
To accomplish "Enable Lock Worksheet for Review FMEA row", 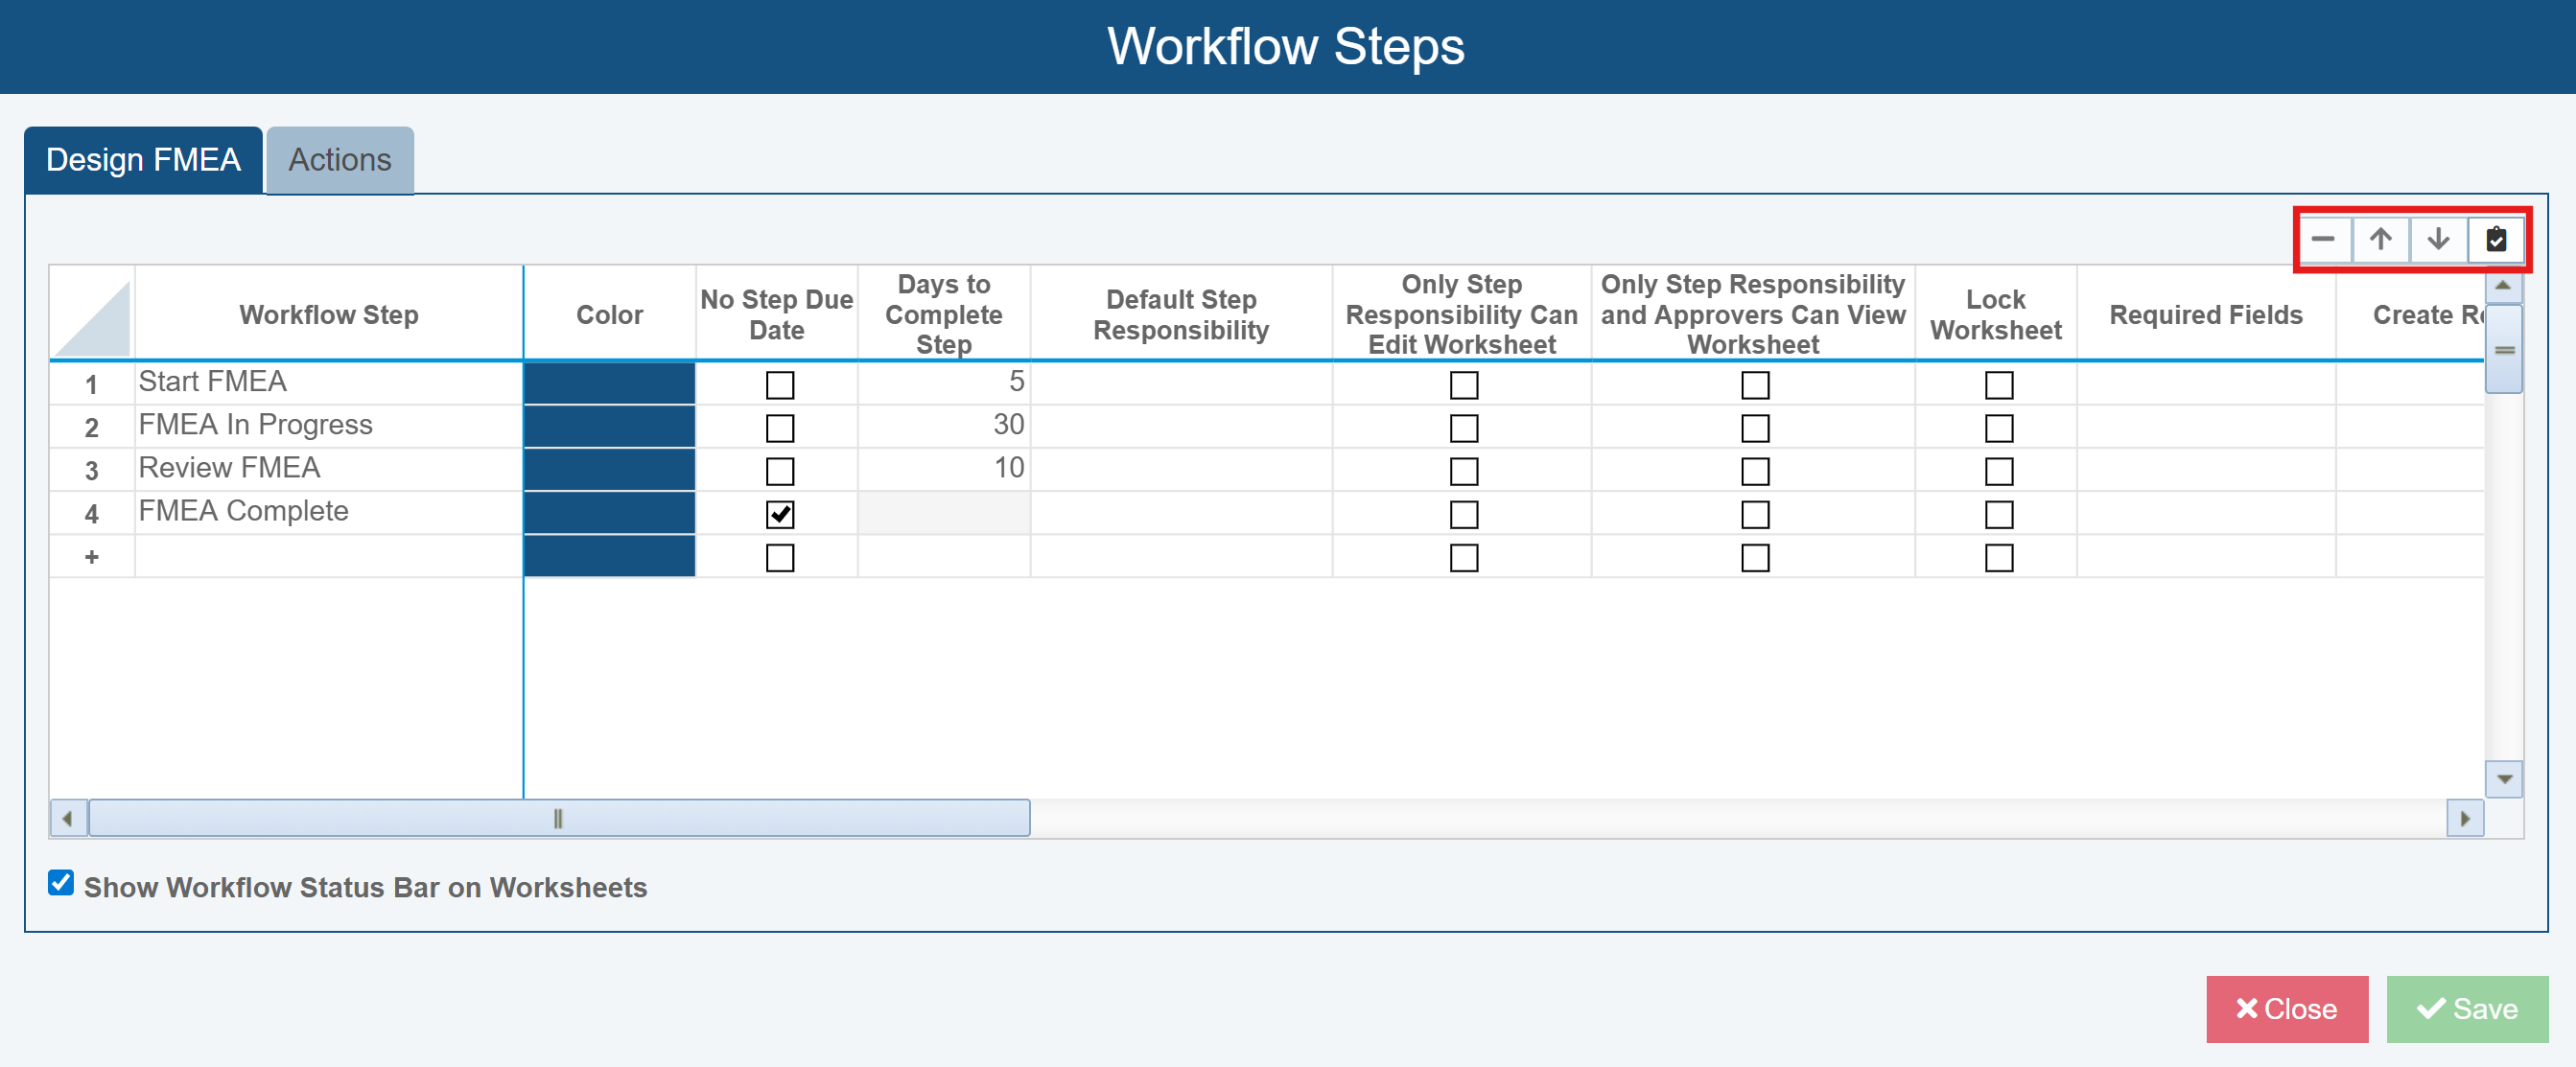I will (1998, 471).
